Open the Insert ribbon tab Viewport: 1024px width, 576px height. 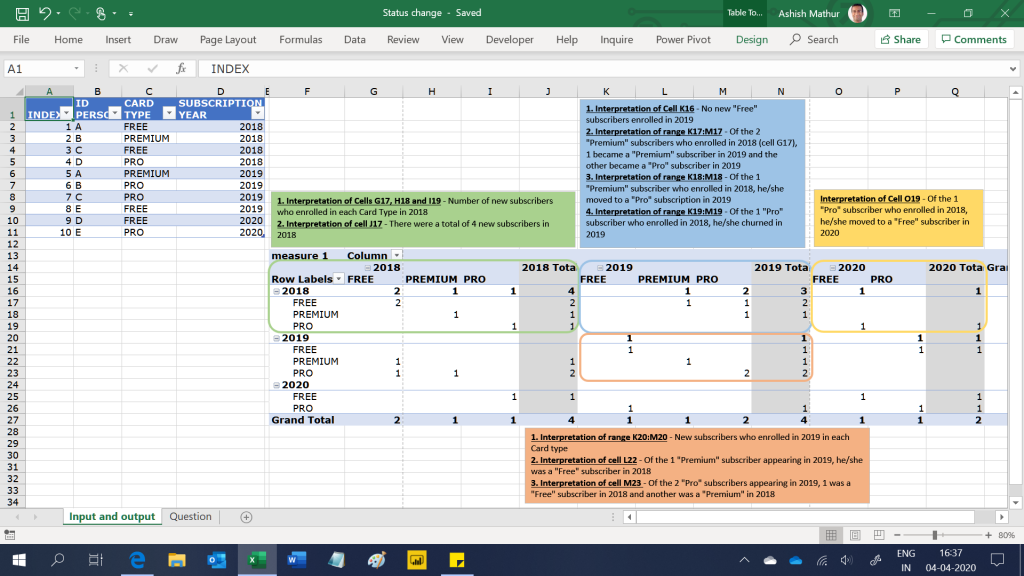click(x=118, y=39)
